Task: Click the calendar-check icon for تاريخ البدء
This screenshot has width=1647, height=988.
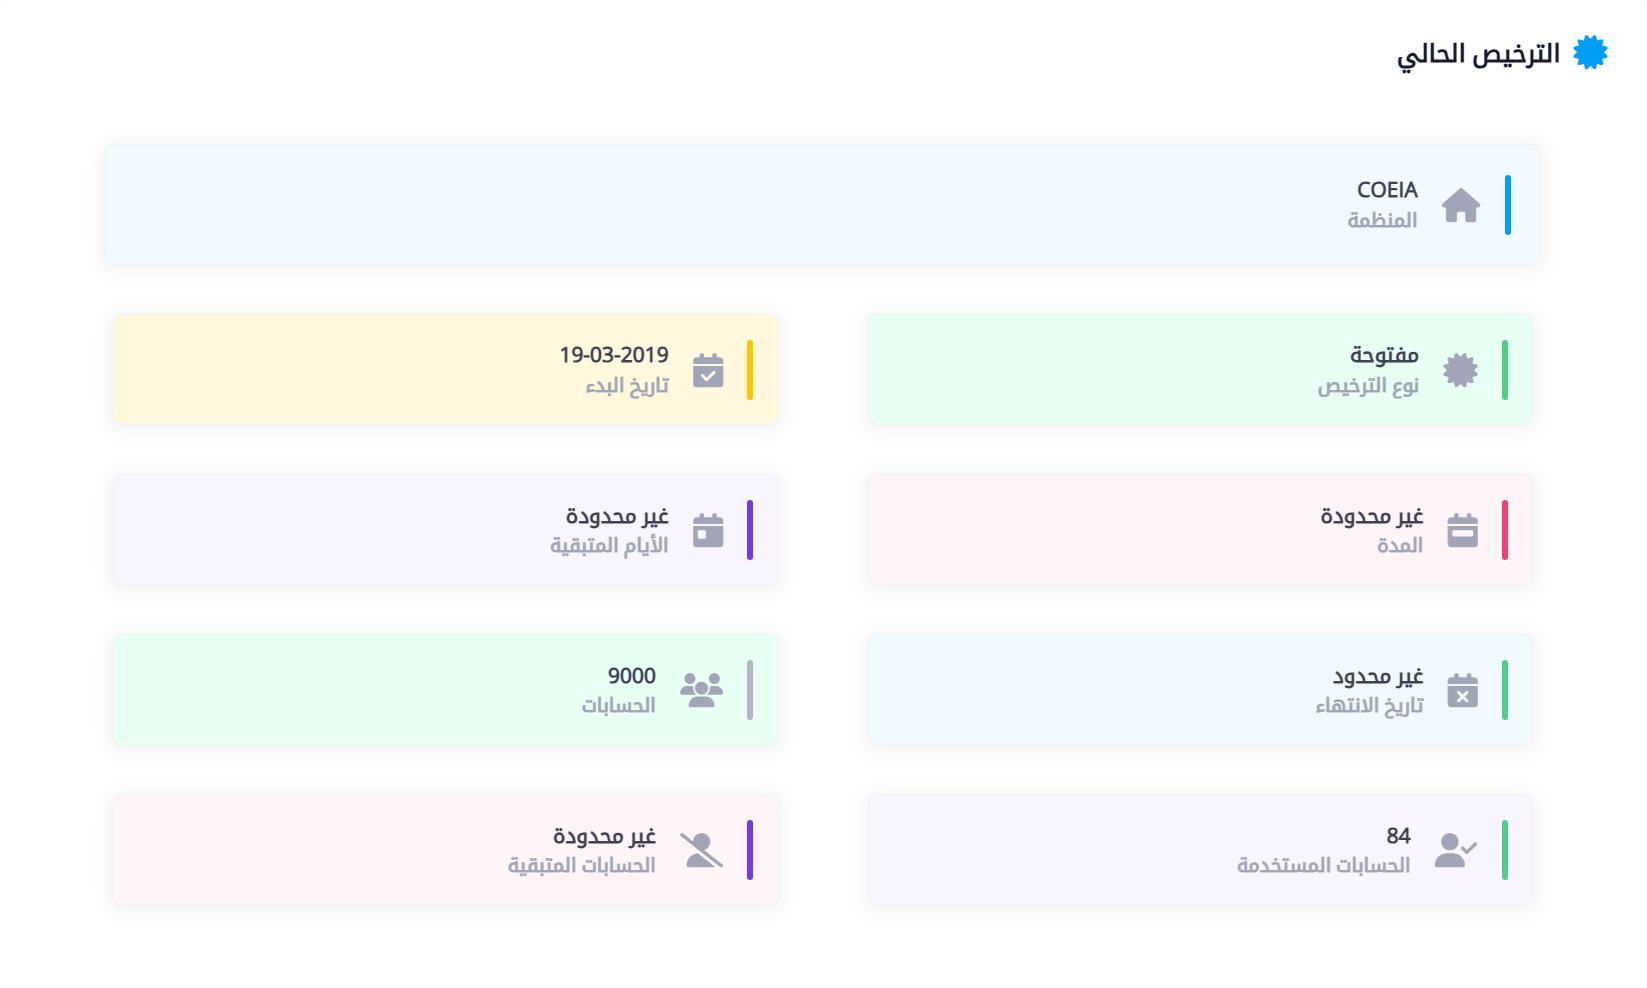Action: click(708, 370)
